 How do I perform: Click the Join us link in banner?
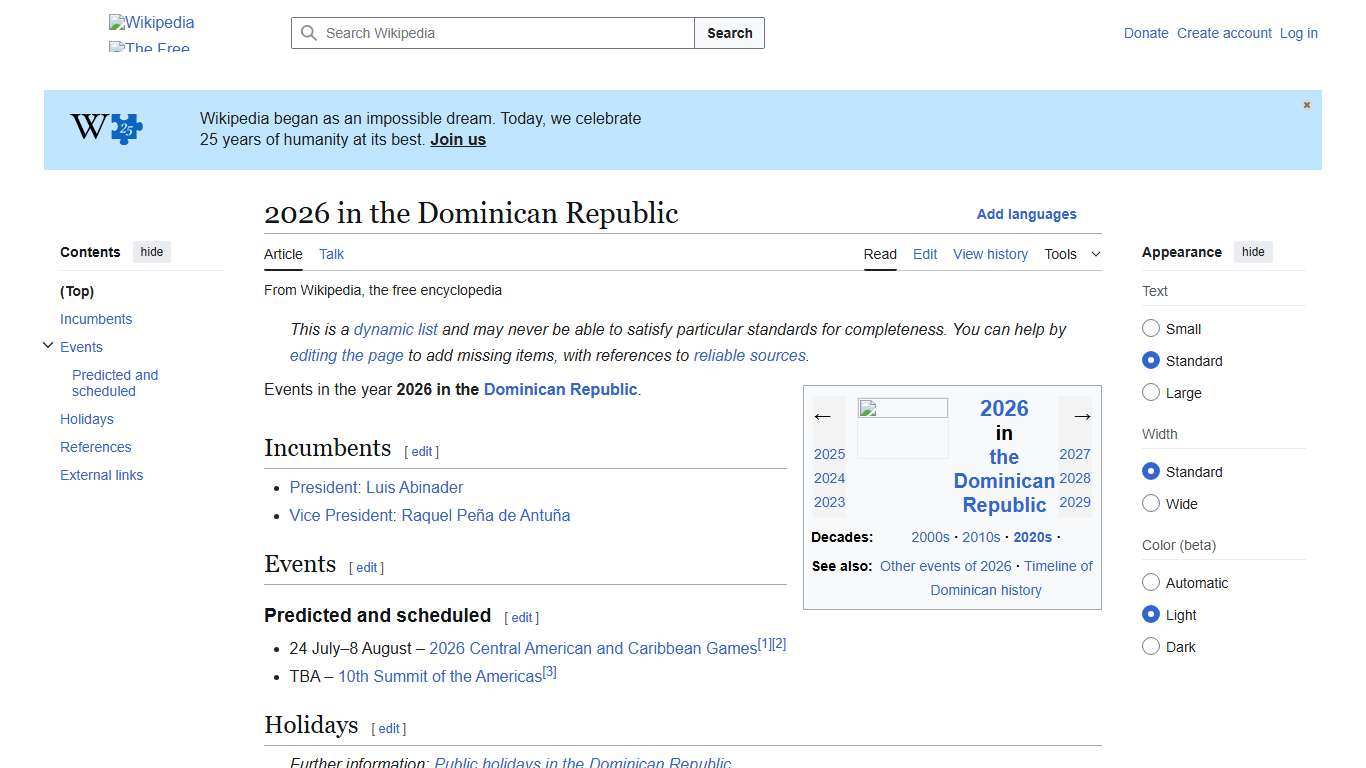[x=457, y=139]
